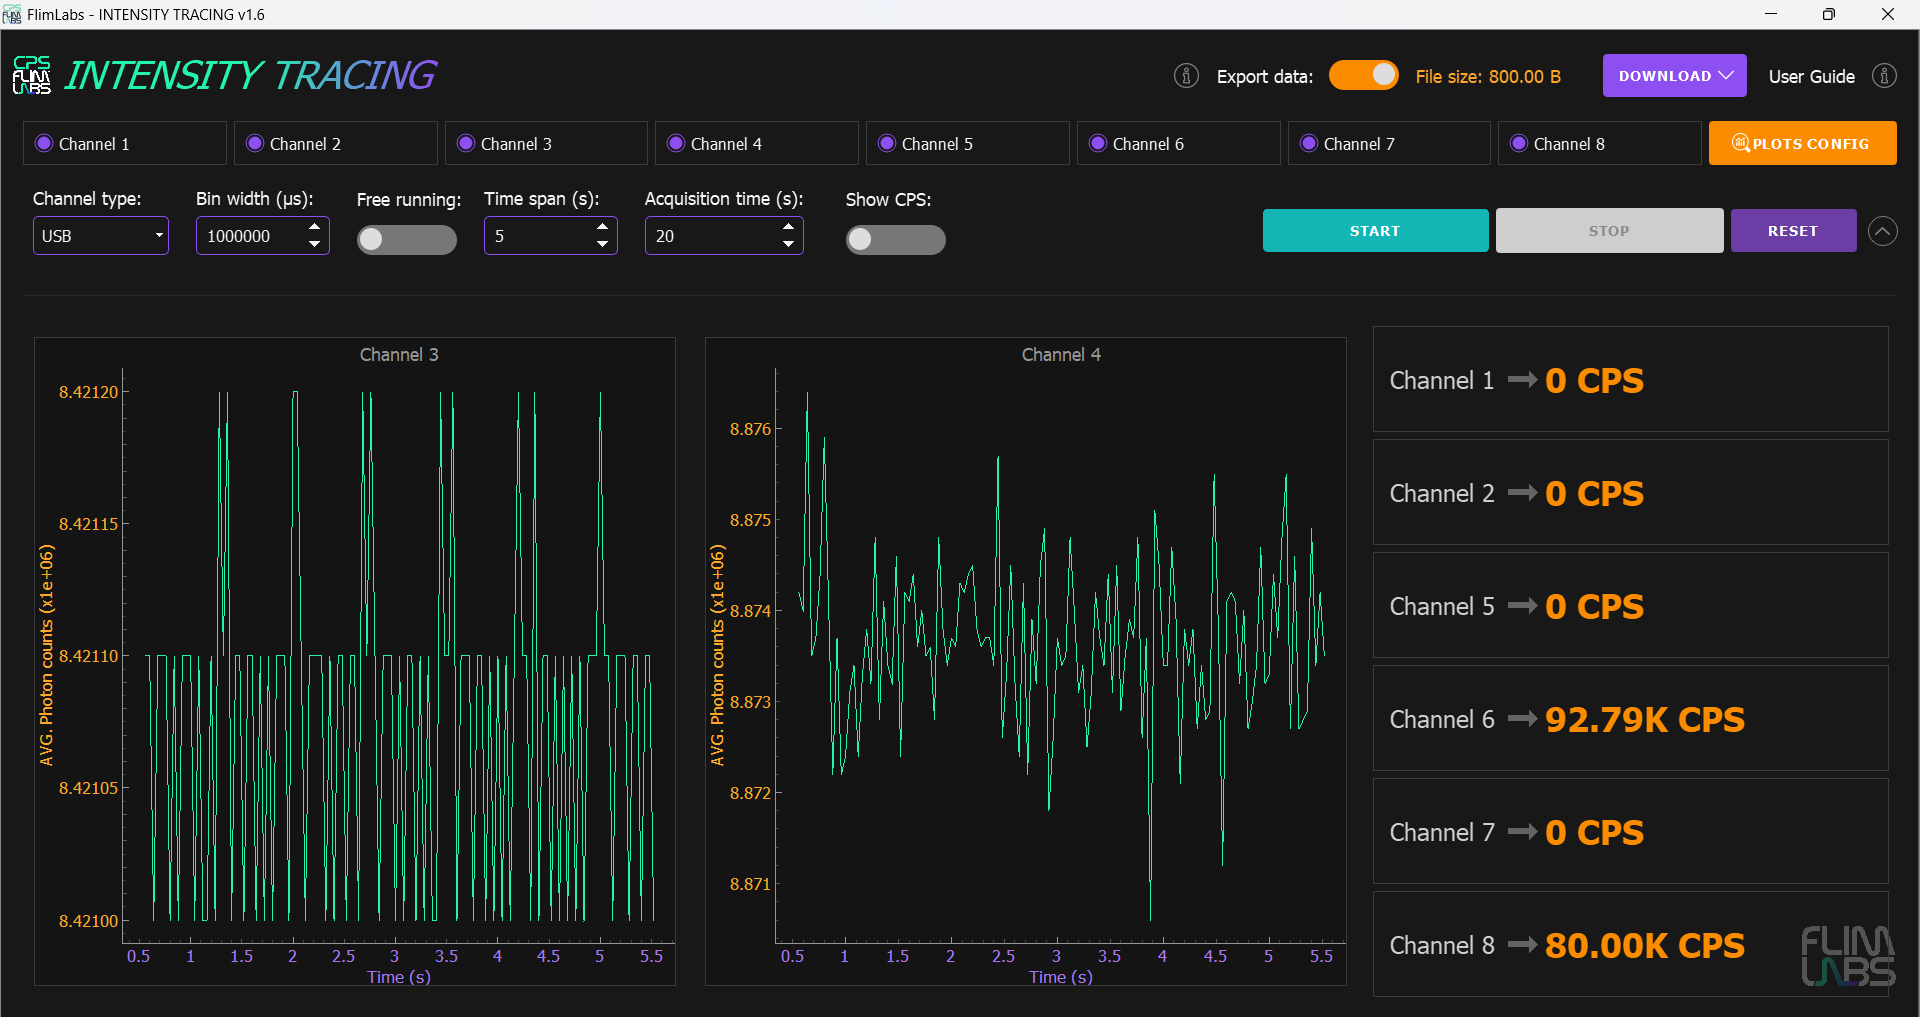Increase Acquisition time with the up arrow

788,227
